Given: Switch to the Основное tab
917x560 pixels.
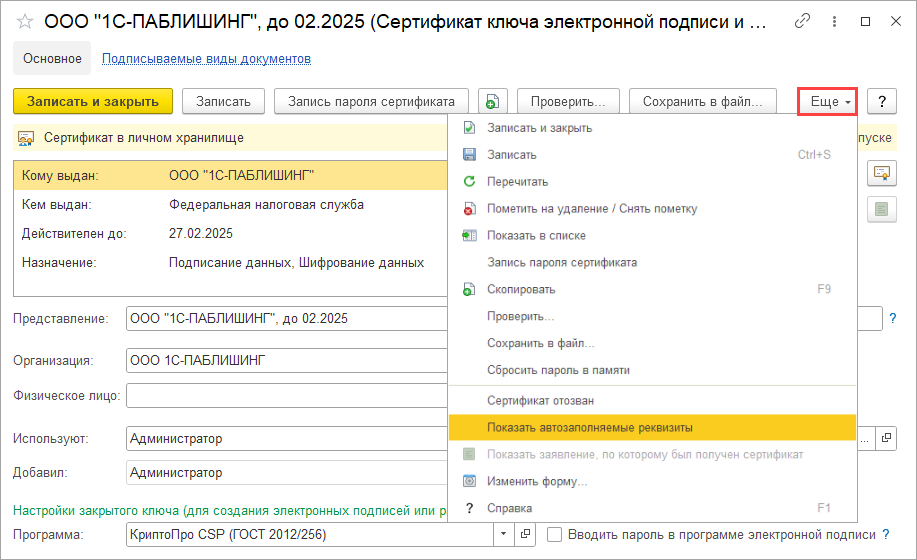Looking at the screenshot, I should (x=52, y=58).
